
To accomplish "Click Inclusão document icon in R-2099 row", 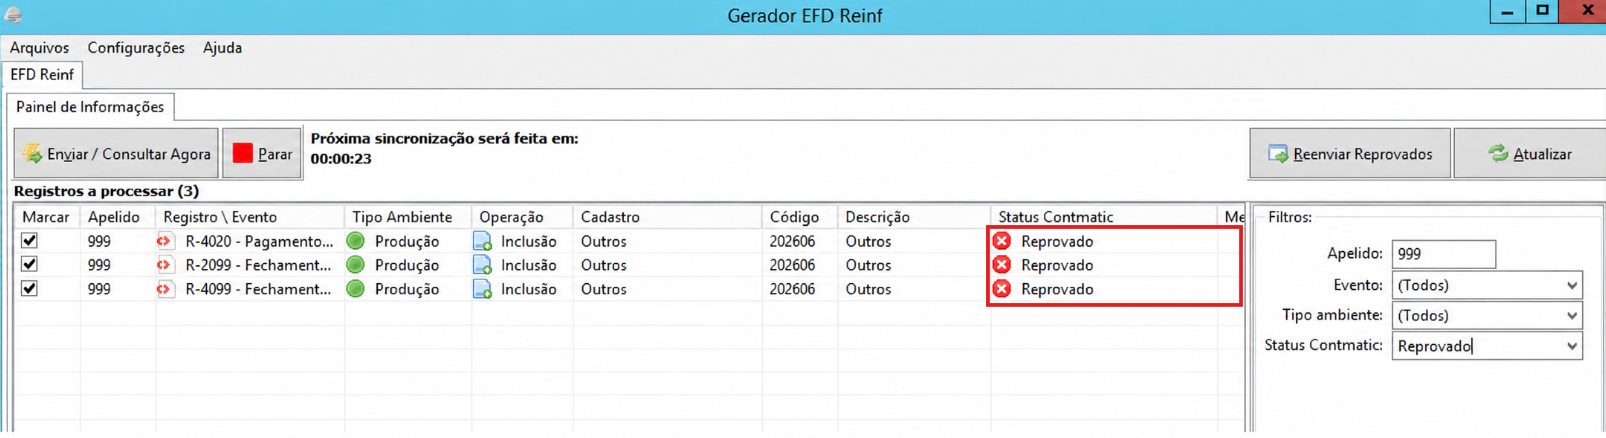I will pyautogui.click(x=482, y=265).
